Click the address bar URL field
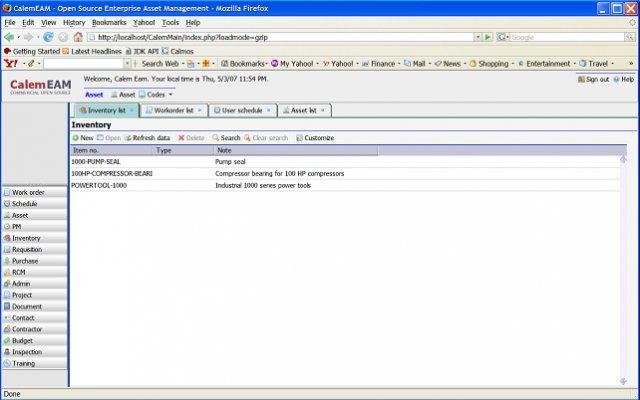 (x=281, y=37)
